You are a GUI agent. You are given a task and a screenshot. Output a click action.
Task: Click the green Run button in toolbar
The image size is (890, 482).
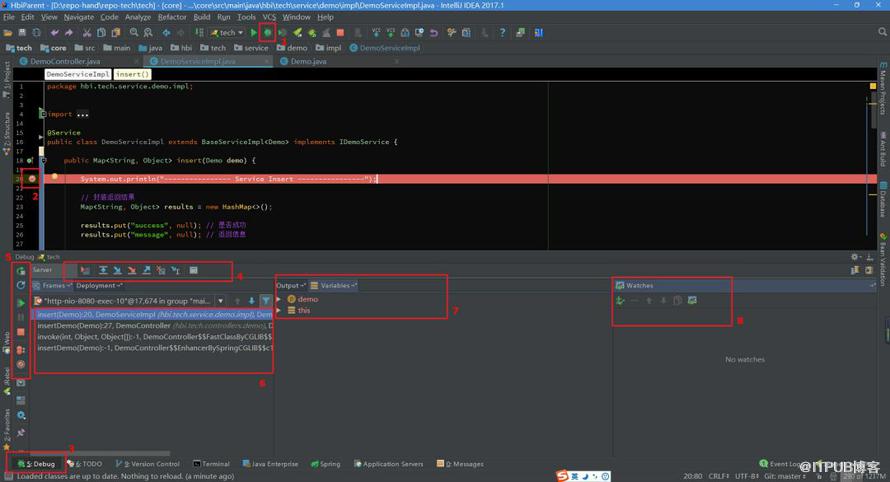click(254, 33)
